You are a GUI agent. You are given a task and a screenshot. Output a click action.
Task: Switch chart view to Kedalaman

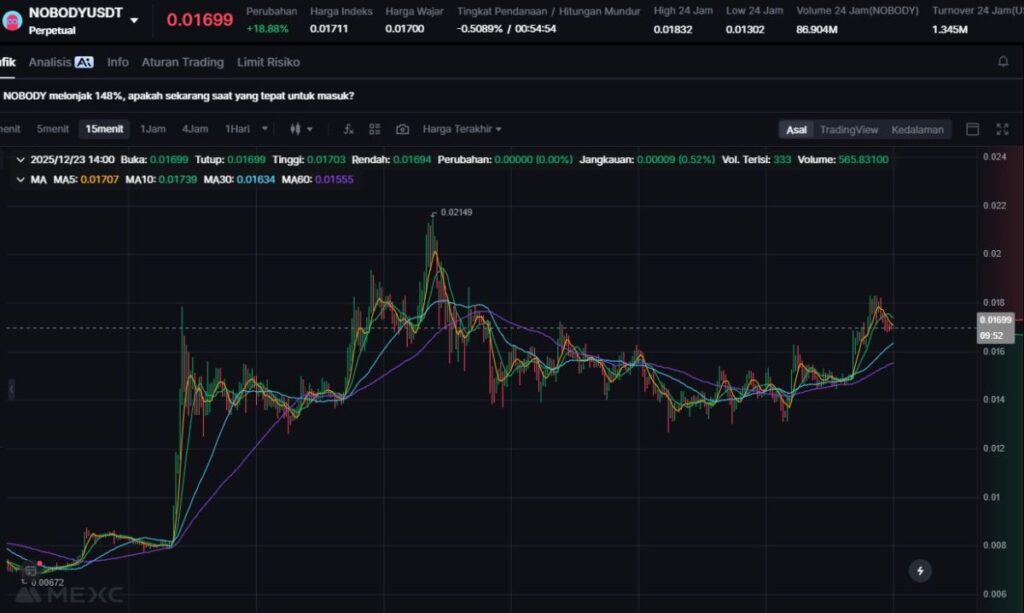(917, 129)
